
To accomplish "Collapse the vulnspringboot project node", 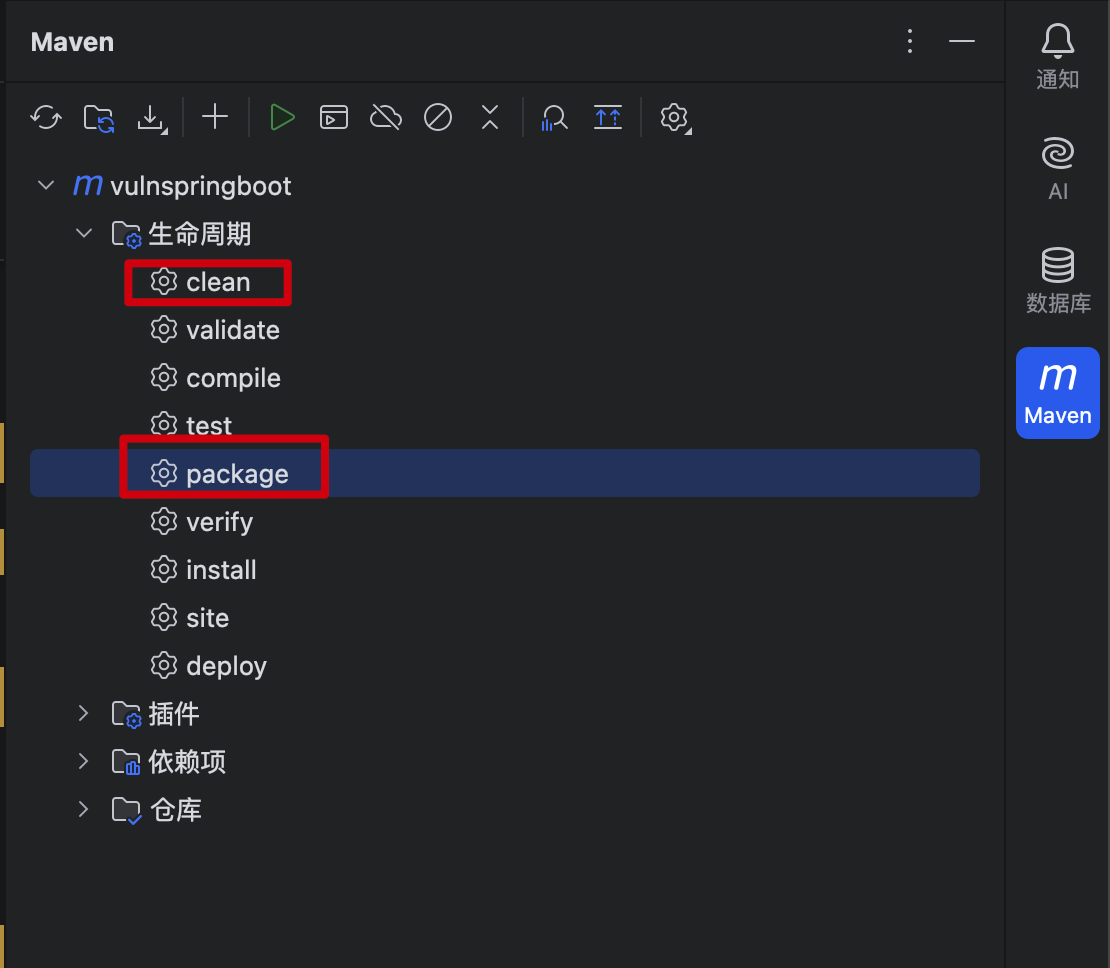I will pyautogui.click(x=46, y=186).
